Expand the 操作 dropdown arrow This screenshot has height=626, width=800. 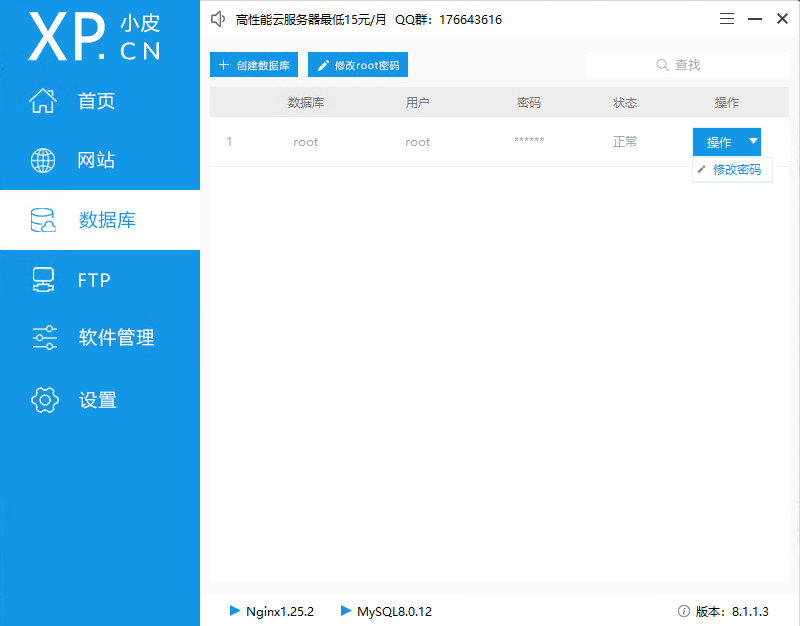(x=753, y=142)
